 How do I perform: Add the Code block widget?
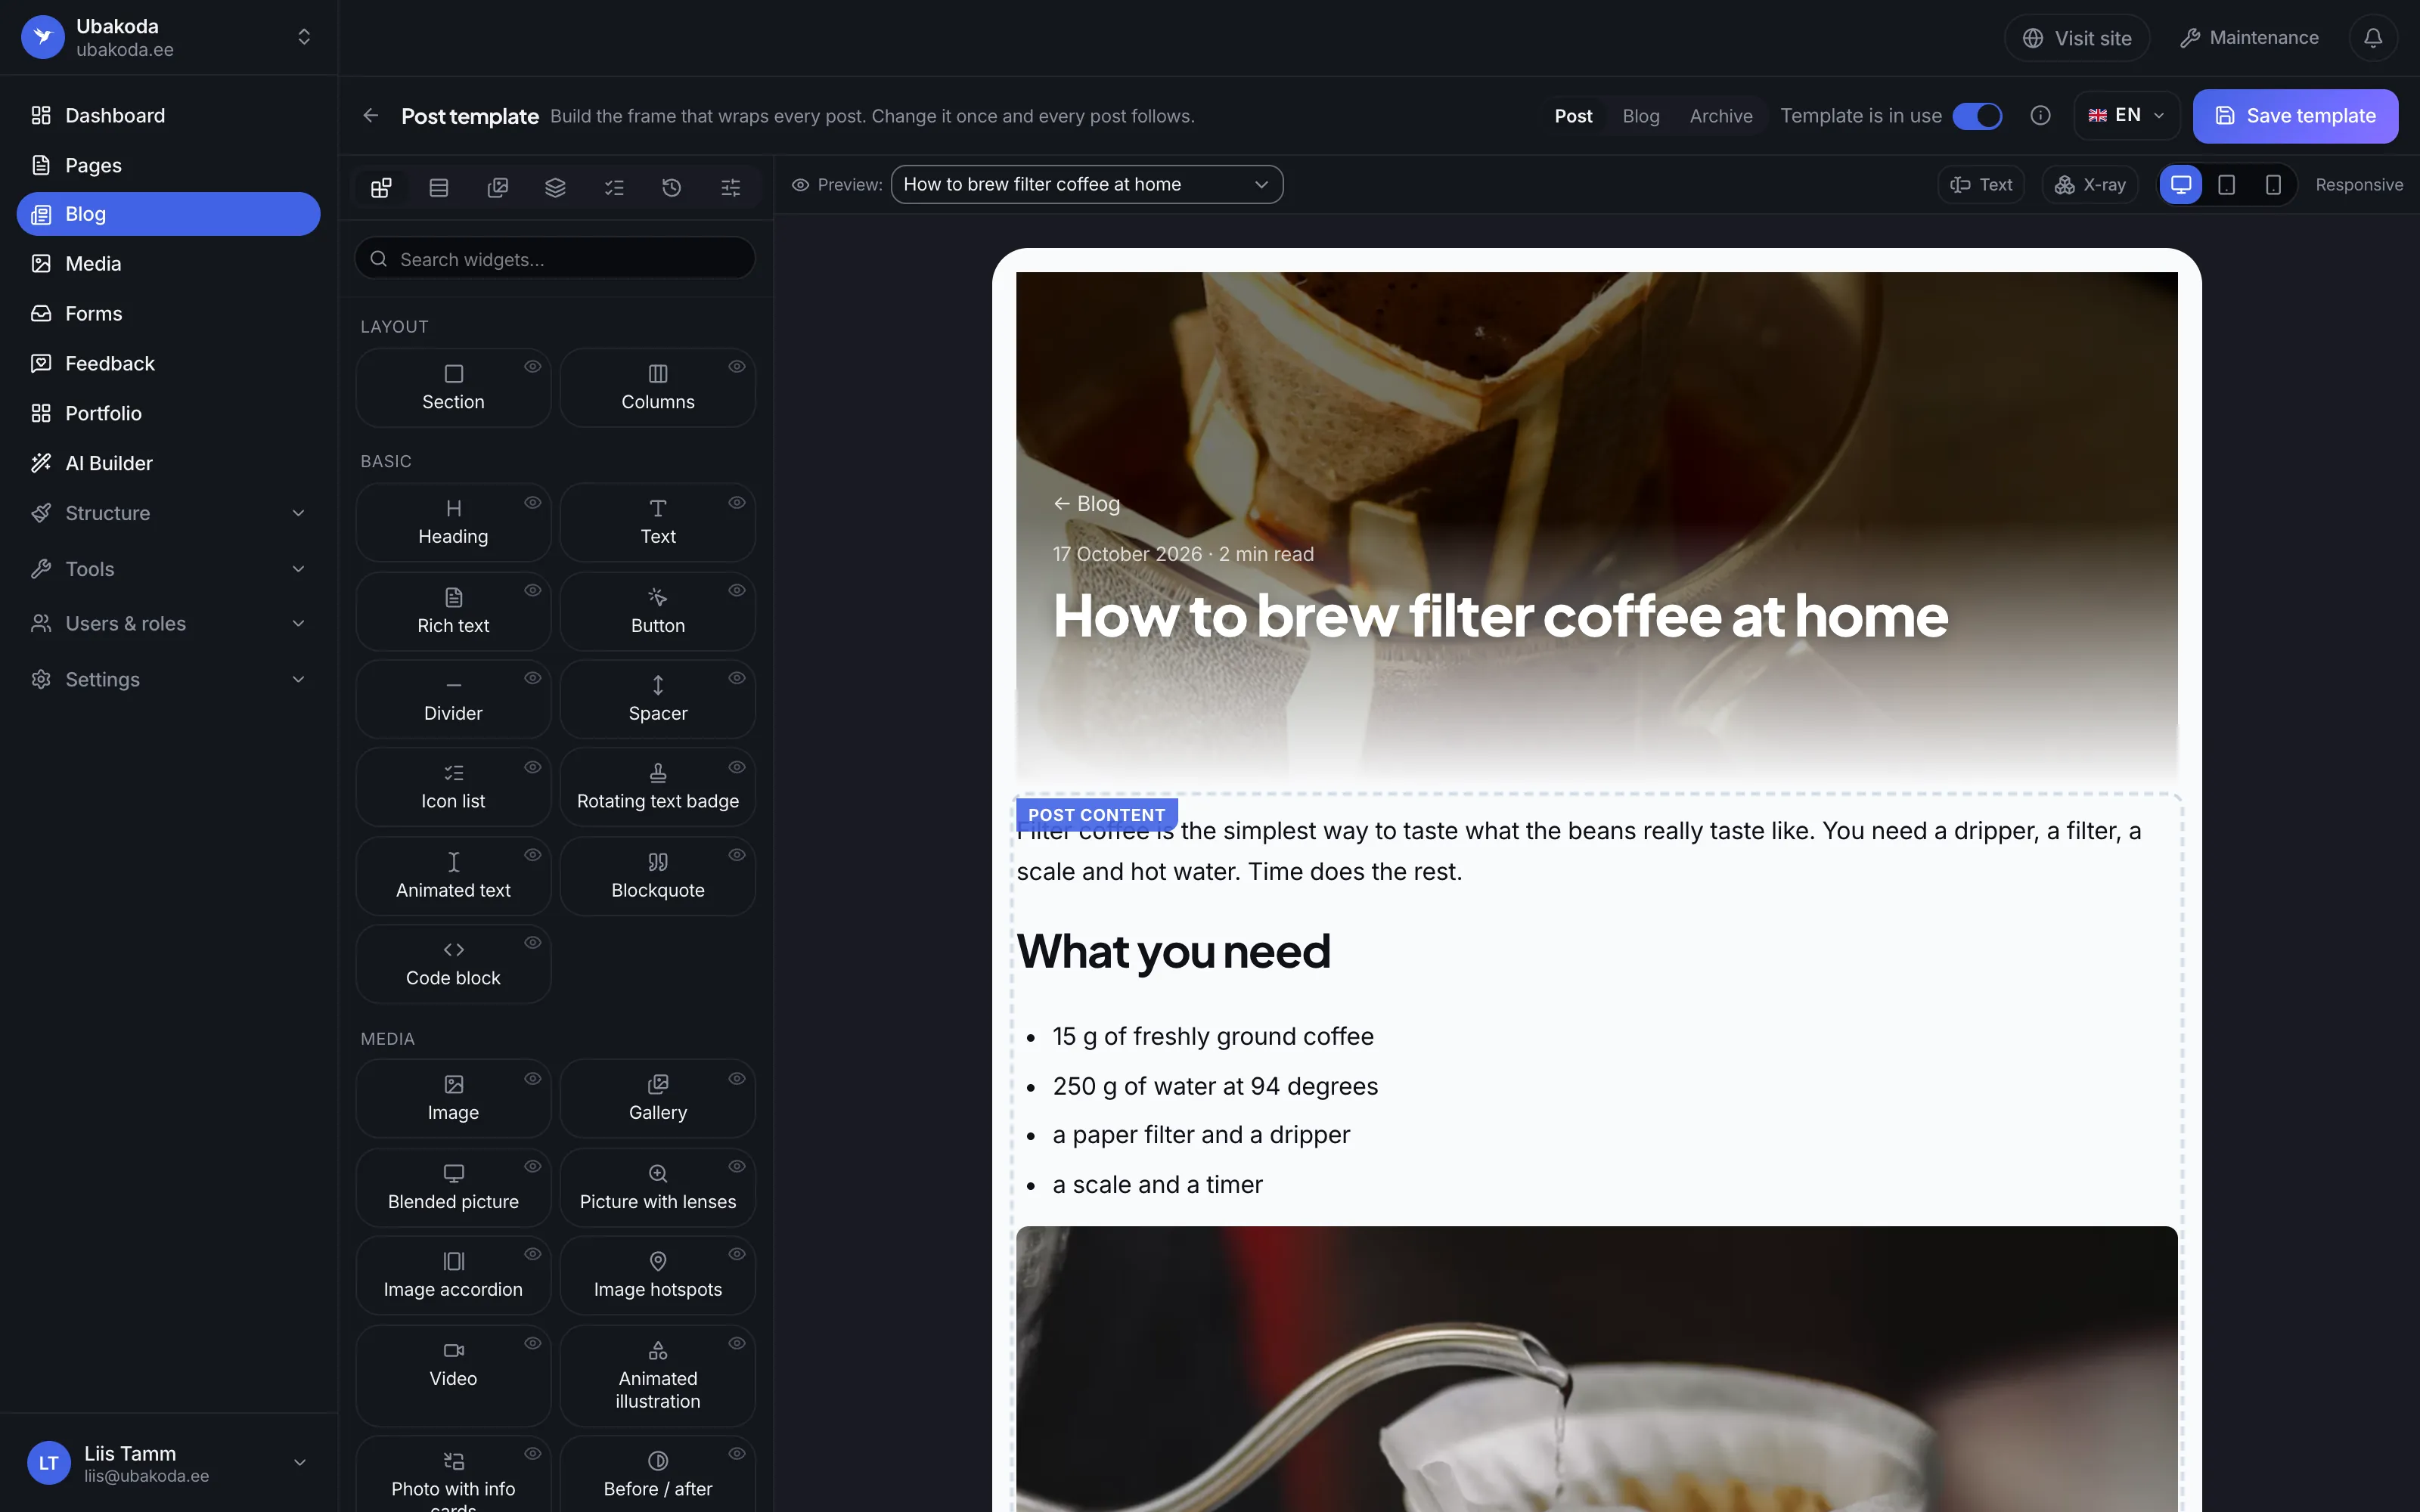tap(453, 963)
